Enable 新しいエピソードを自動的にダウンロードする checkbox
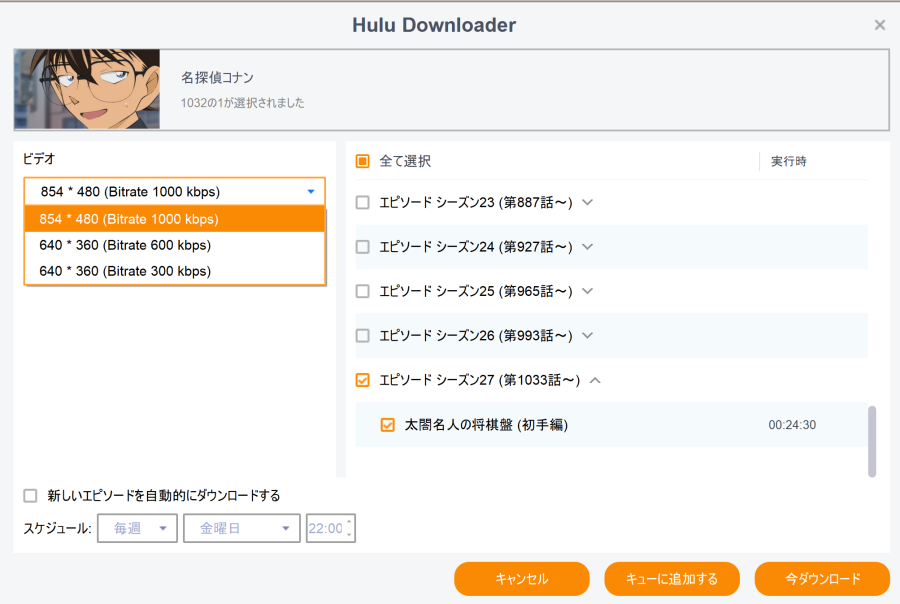This screenshot has width=900, height=604. point(30,495)
